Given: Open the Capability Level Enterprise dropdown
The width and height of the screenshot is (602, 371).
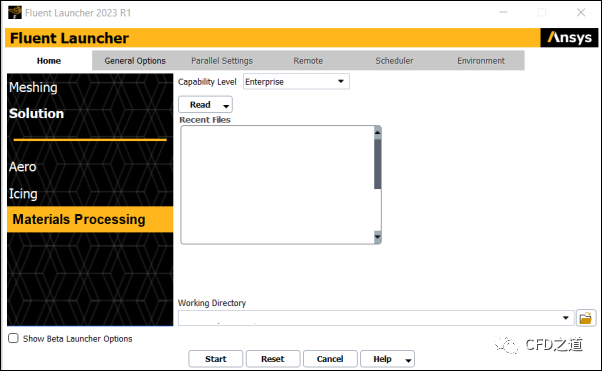Looking at the screenshot, I should 296,81.
